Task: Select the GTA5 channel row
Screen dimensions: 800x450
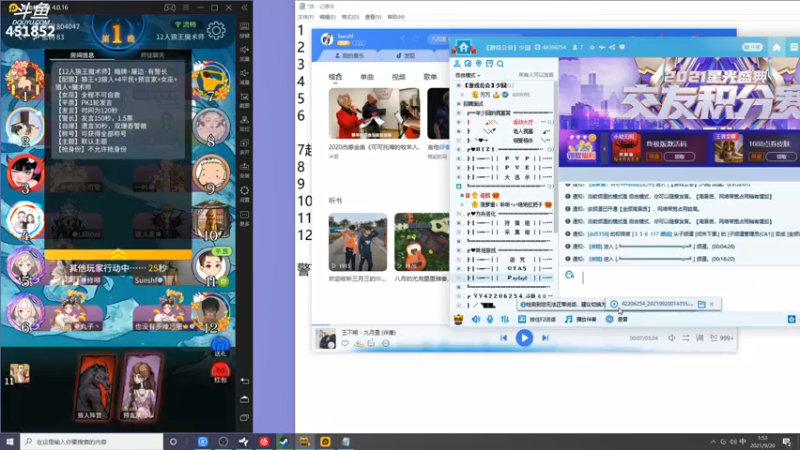Action: point(505,269)
